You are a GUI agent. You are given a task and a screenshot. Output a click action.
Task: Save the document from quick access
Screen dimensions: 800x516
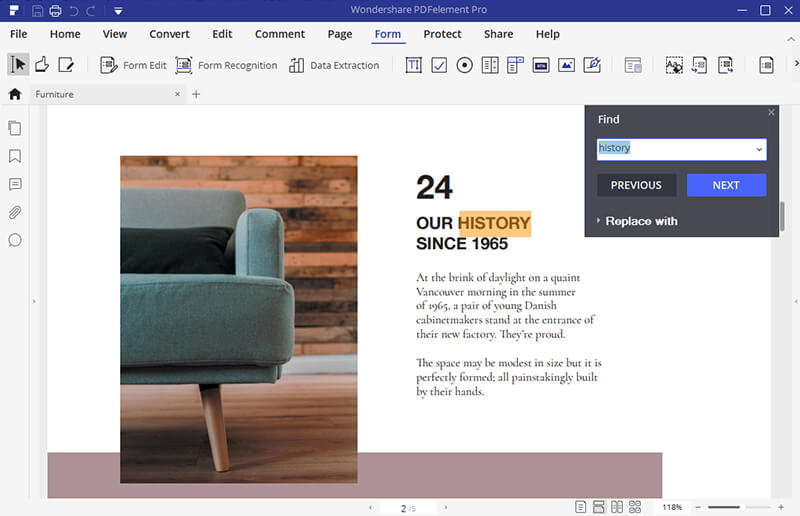click(37, 10)
